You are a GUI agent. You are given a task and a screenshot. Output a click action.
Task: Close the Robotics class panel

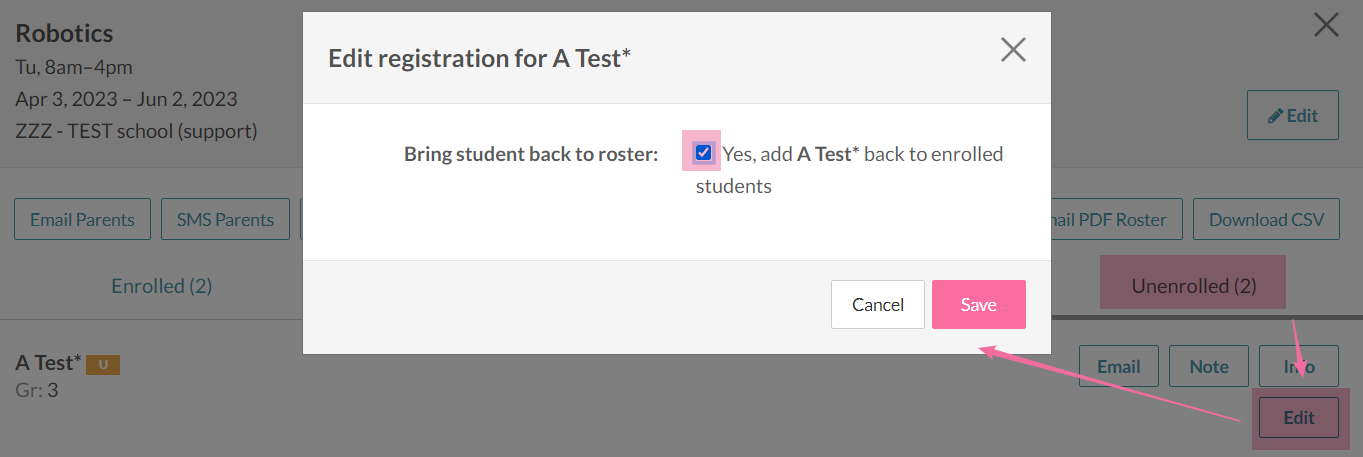pos(1326,25)
